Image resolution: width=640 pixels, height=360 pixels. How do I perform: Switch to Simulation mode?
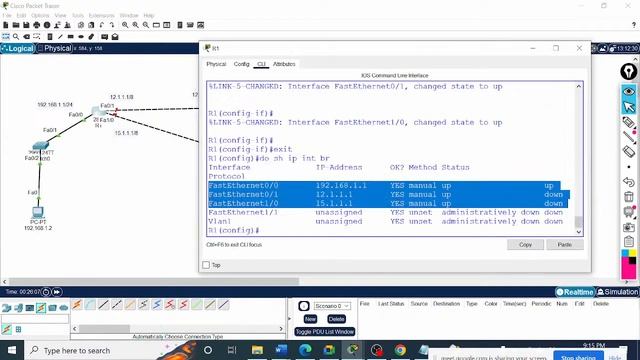pos(617,292)
